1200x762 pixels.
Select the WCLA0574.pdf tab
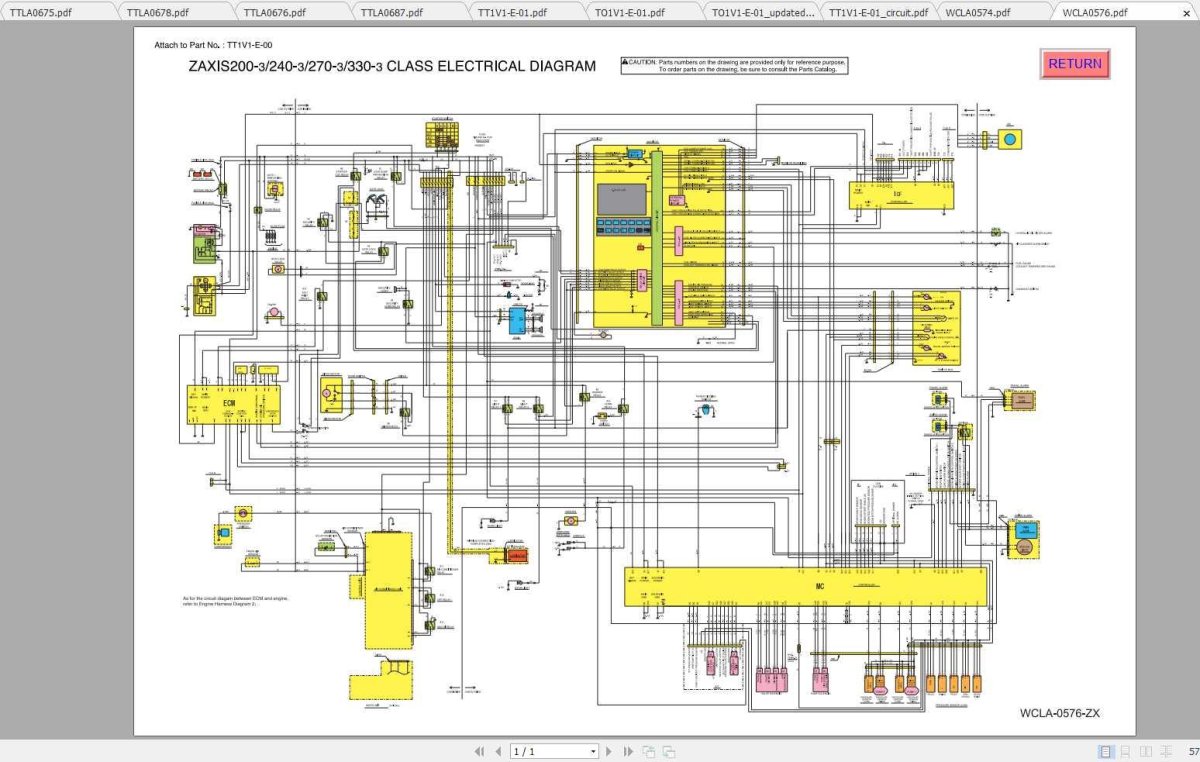pyautogui.click(x=978, y=13)
